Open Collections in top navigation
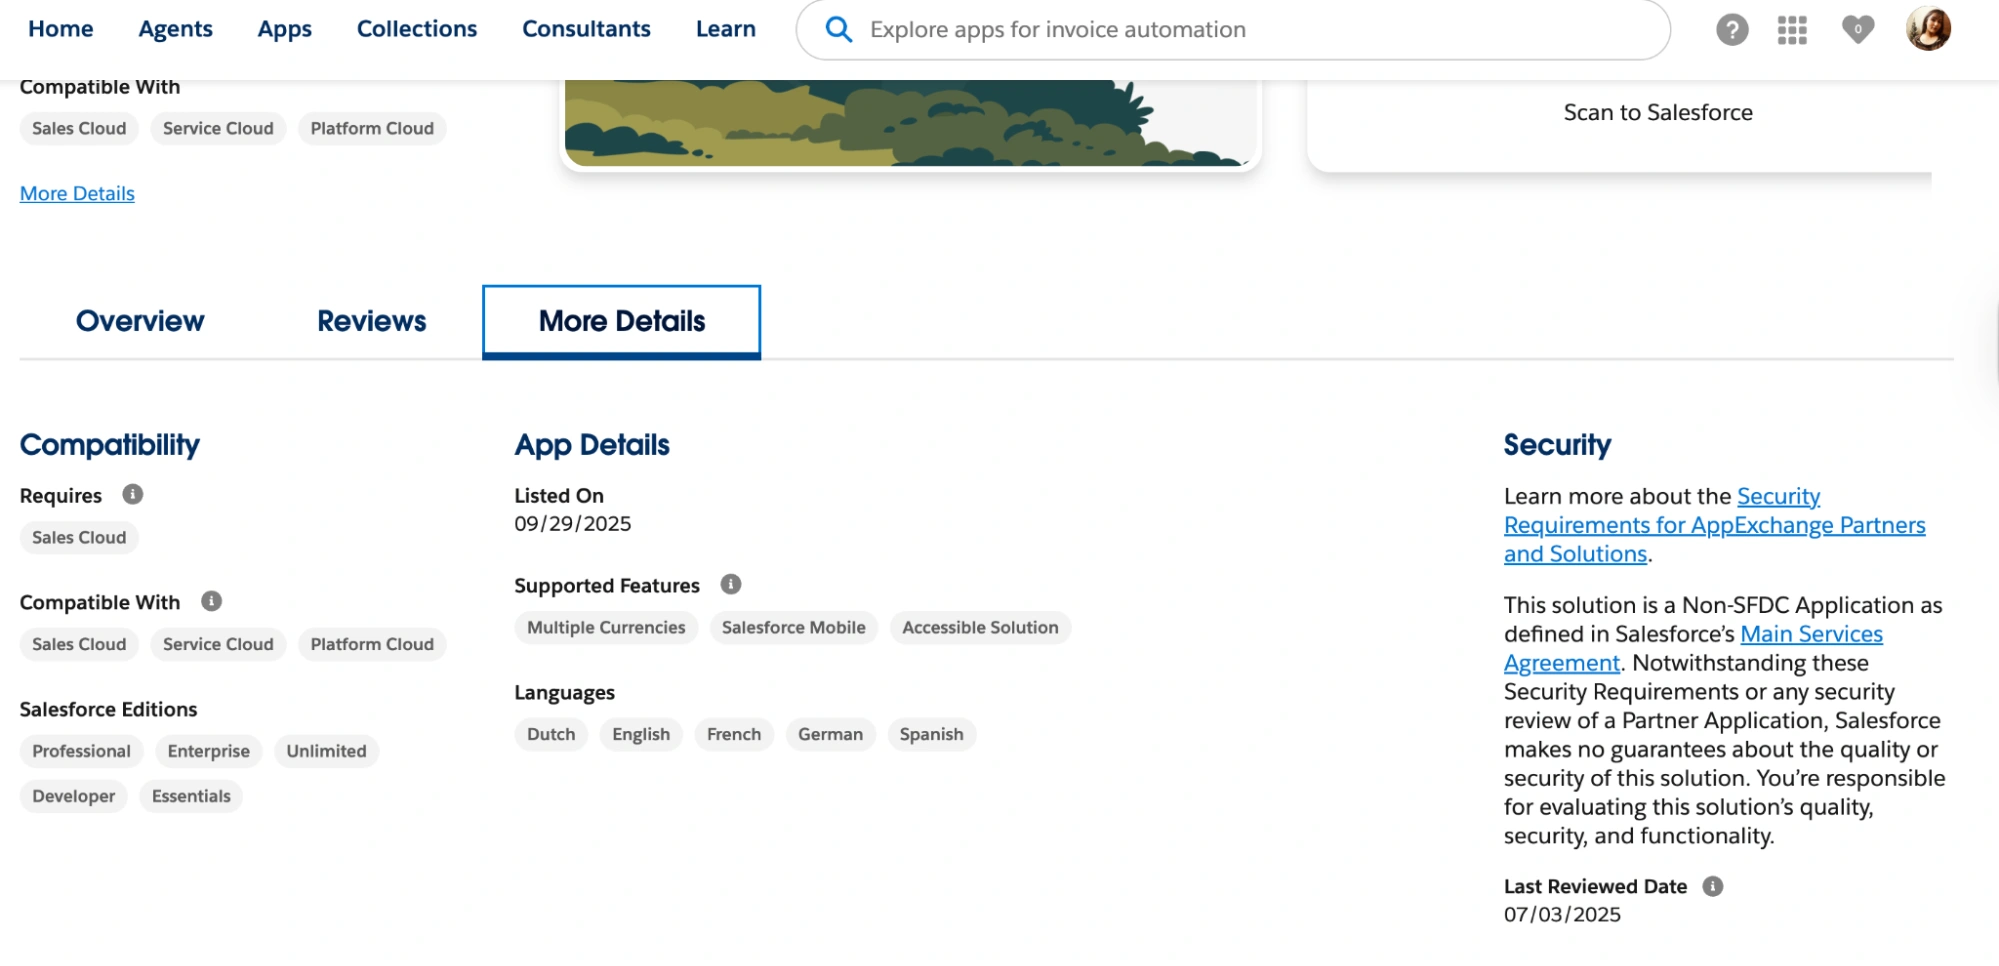Screen dimensions: 1999x966 [417, 29]
